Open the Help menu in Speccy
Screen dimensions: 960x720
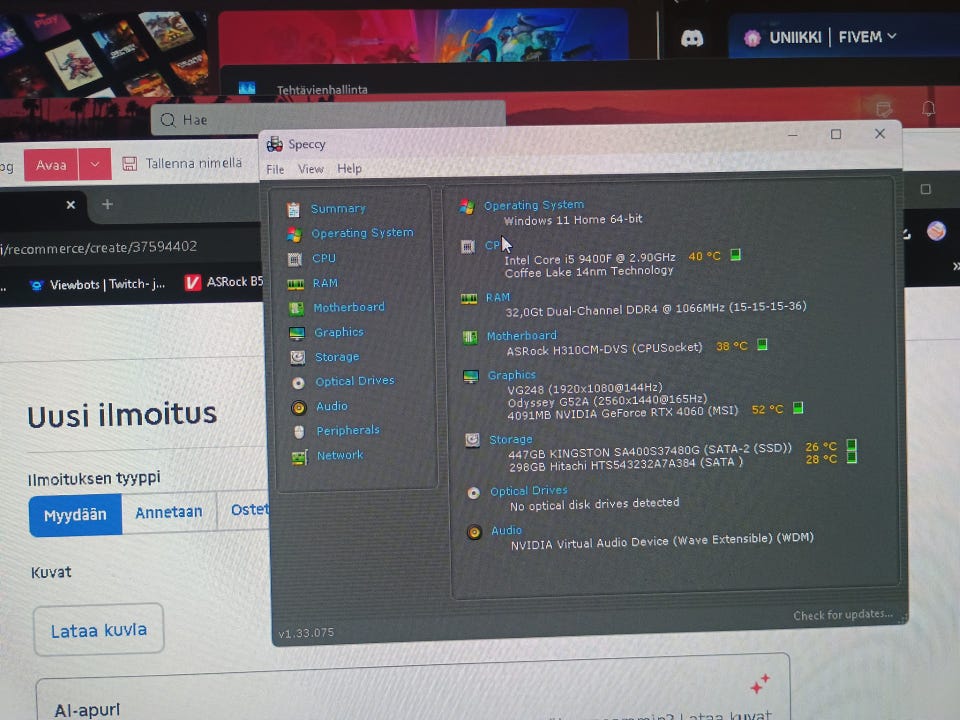[349, 168]
